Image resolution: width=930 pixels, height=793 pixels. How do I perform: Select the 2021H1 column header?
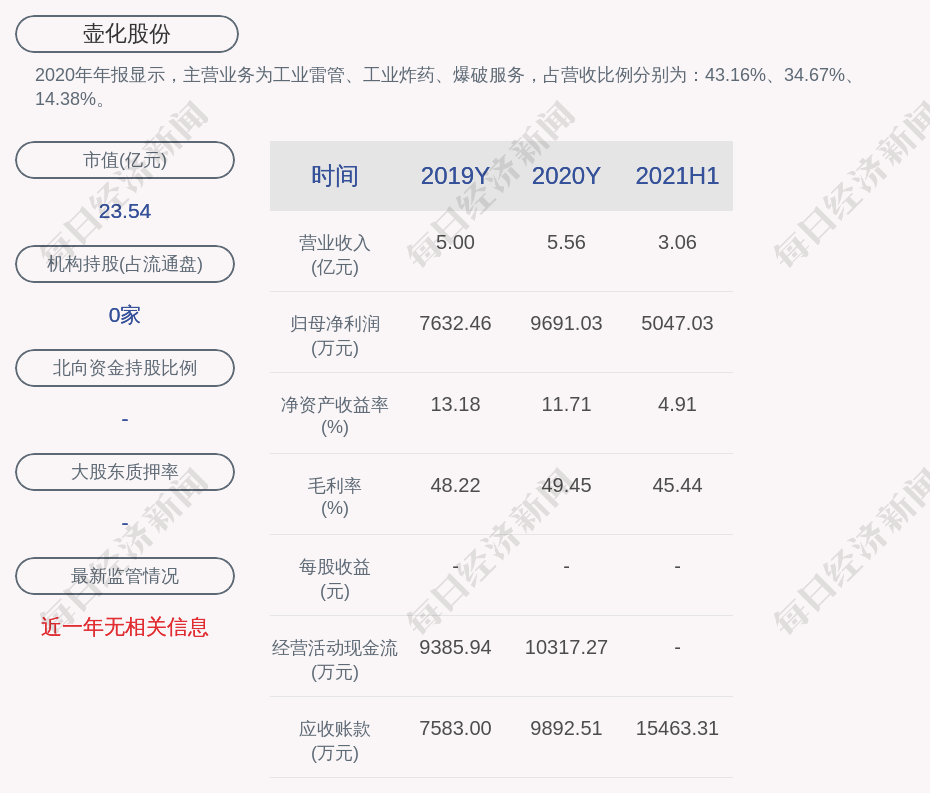pyautogui.click(x=677, y=176)
